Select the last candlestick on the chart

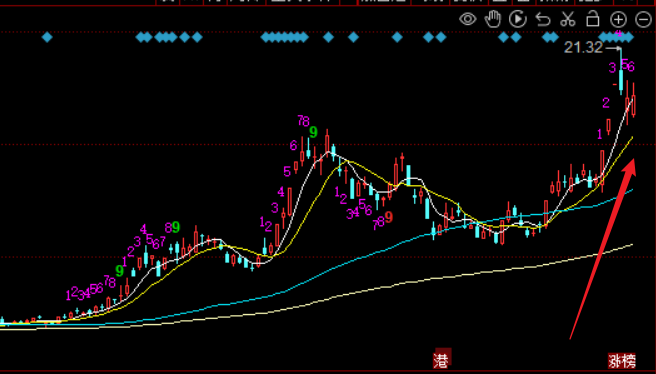(634, 100)
